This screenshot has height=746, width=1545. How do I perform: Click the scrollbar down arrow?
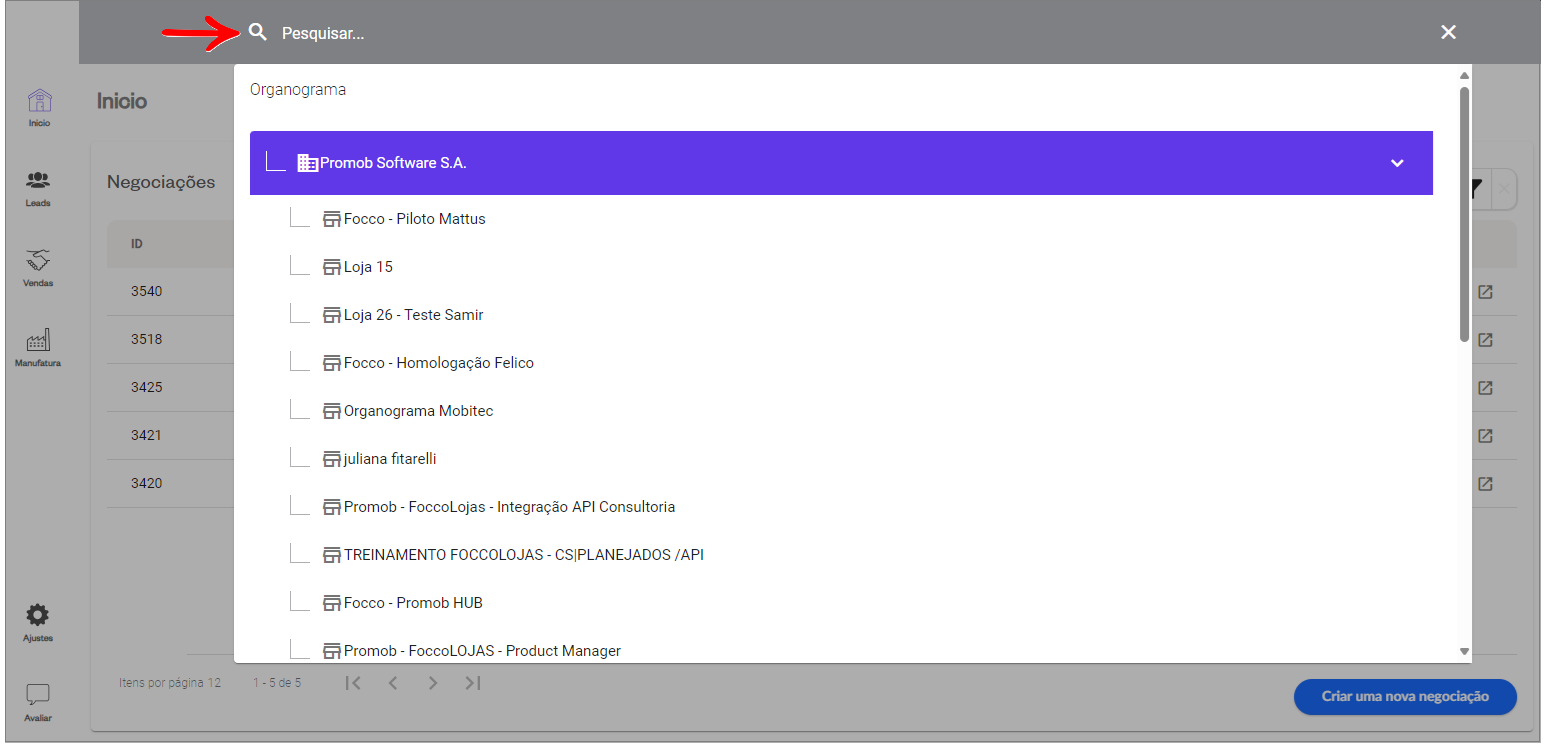coord(1464,651)
